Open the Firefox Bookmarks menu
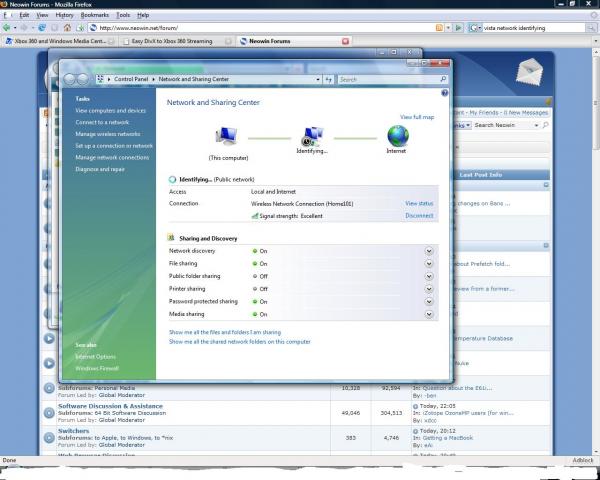The width and height of the screenshot is (600, 480). (x=95, y=15)
